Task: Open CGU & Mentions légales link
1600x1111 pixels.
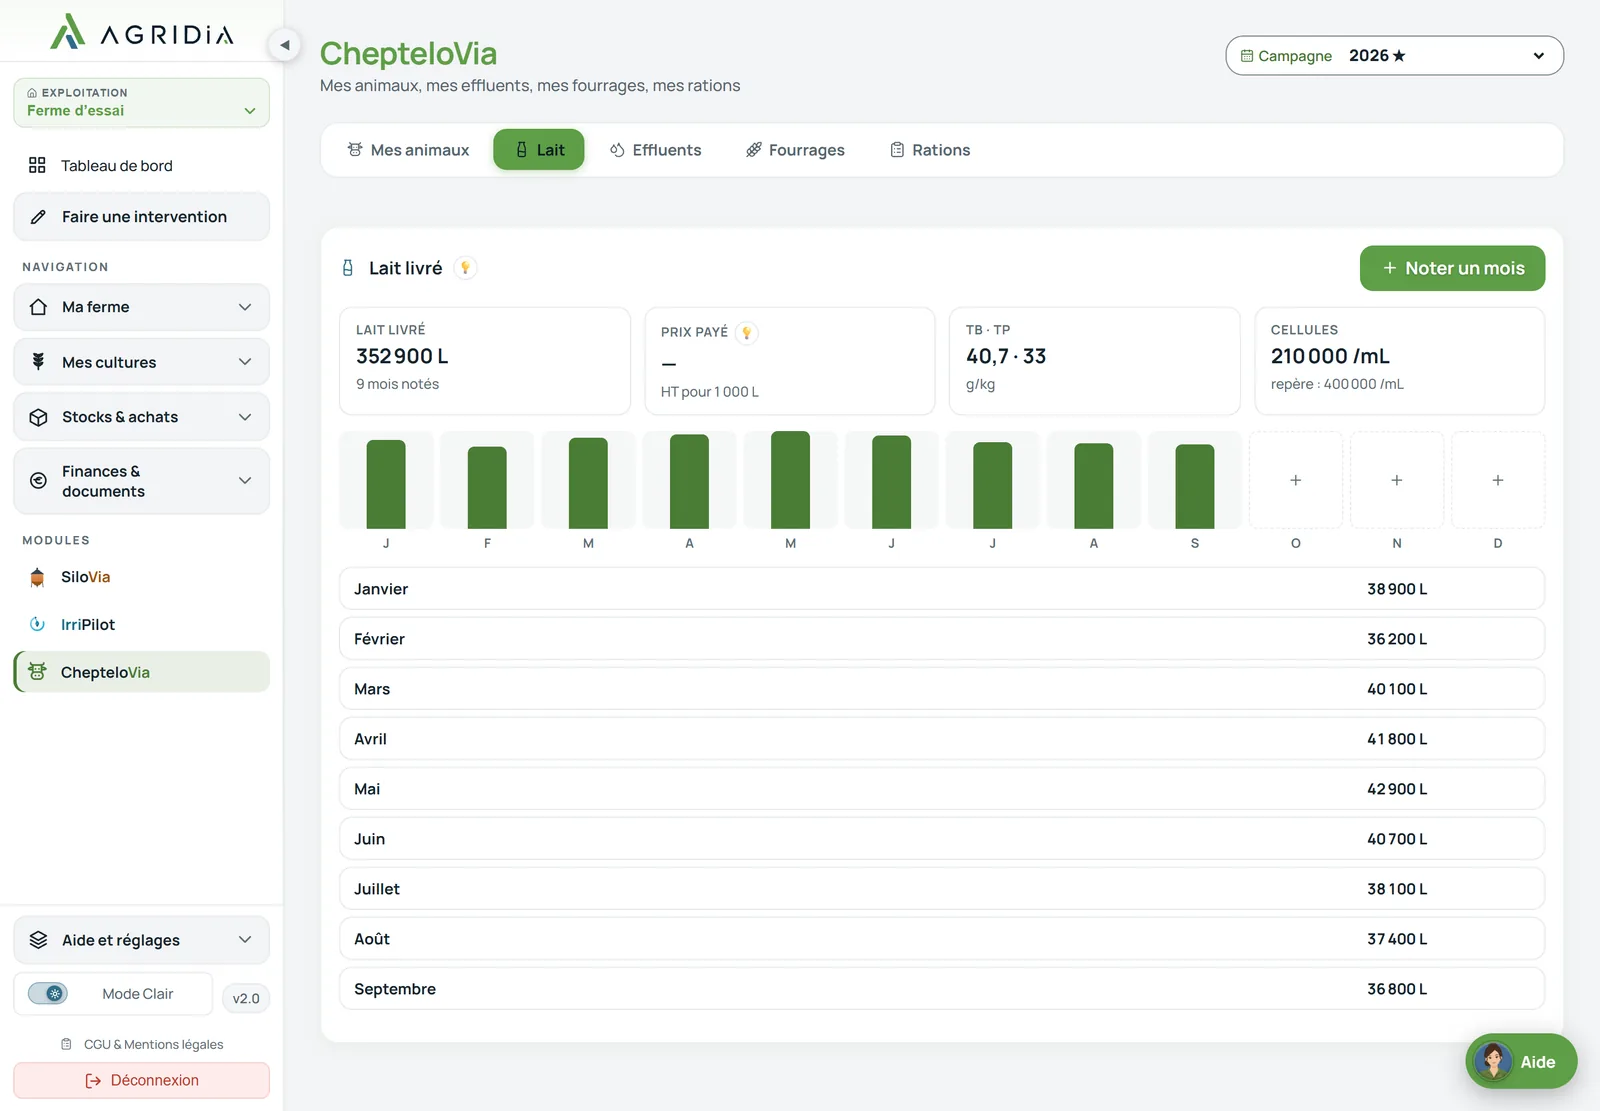Action: click(142, 1044)
